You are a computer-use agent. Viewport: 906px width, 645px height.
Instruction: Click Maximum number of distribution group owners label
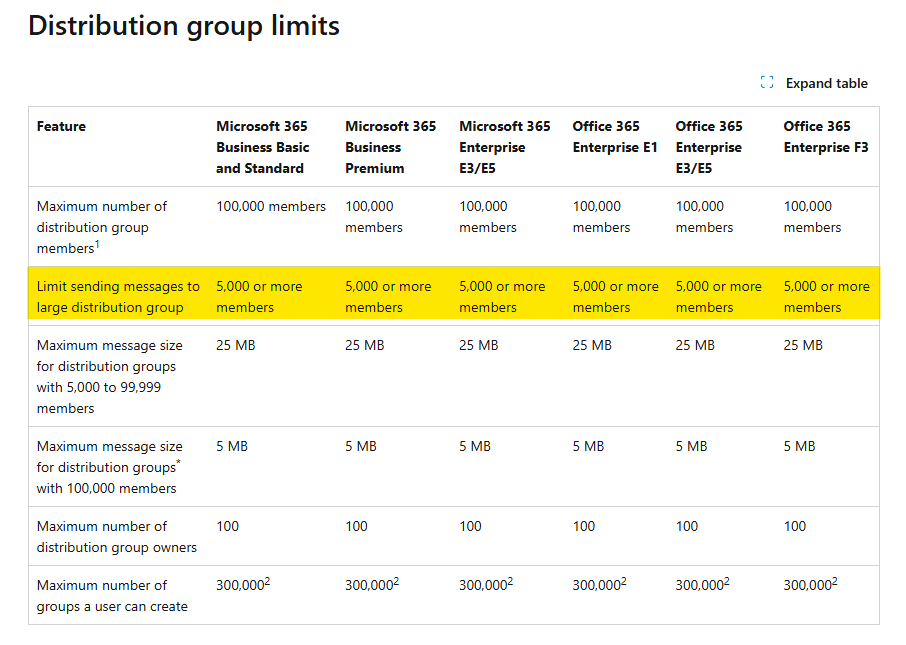tap(117, 536)
